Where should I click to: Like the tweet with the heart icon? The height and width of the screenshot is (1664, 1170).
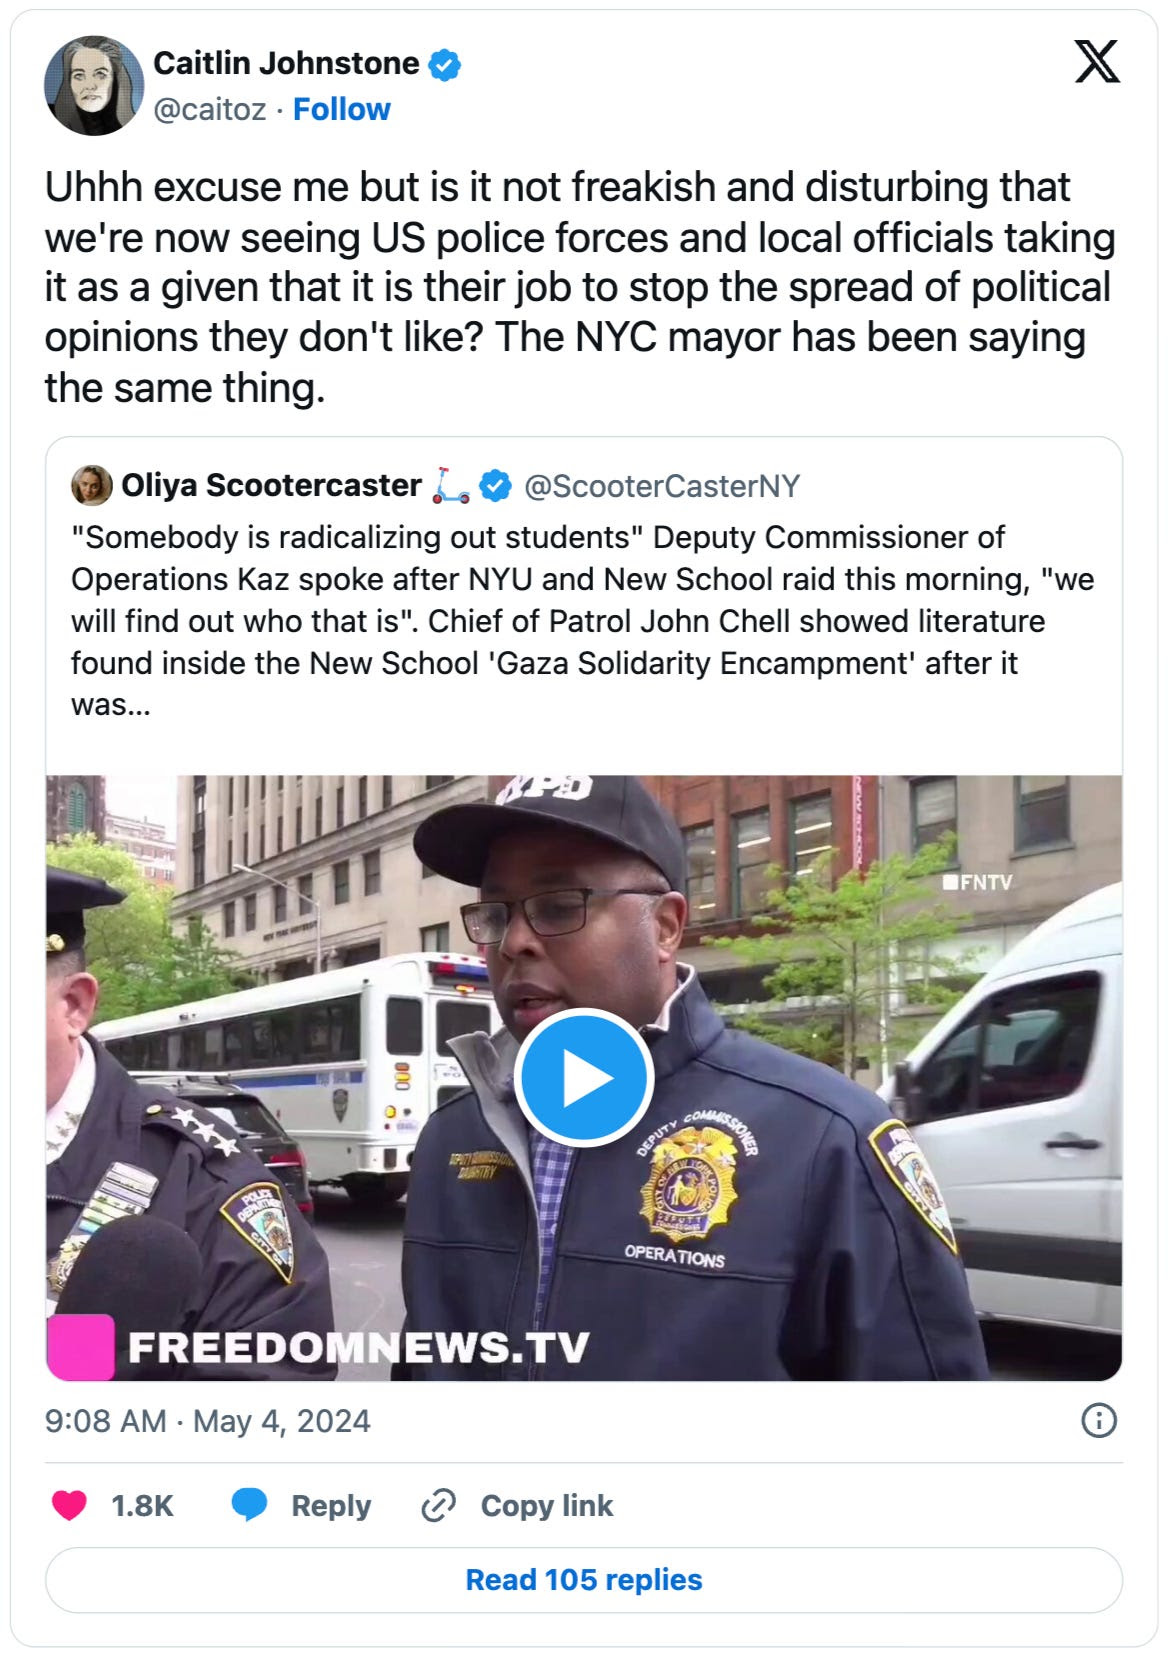tap(69, 1505)
